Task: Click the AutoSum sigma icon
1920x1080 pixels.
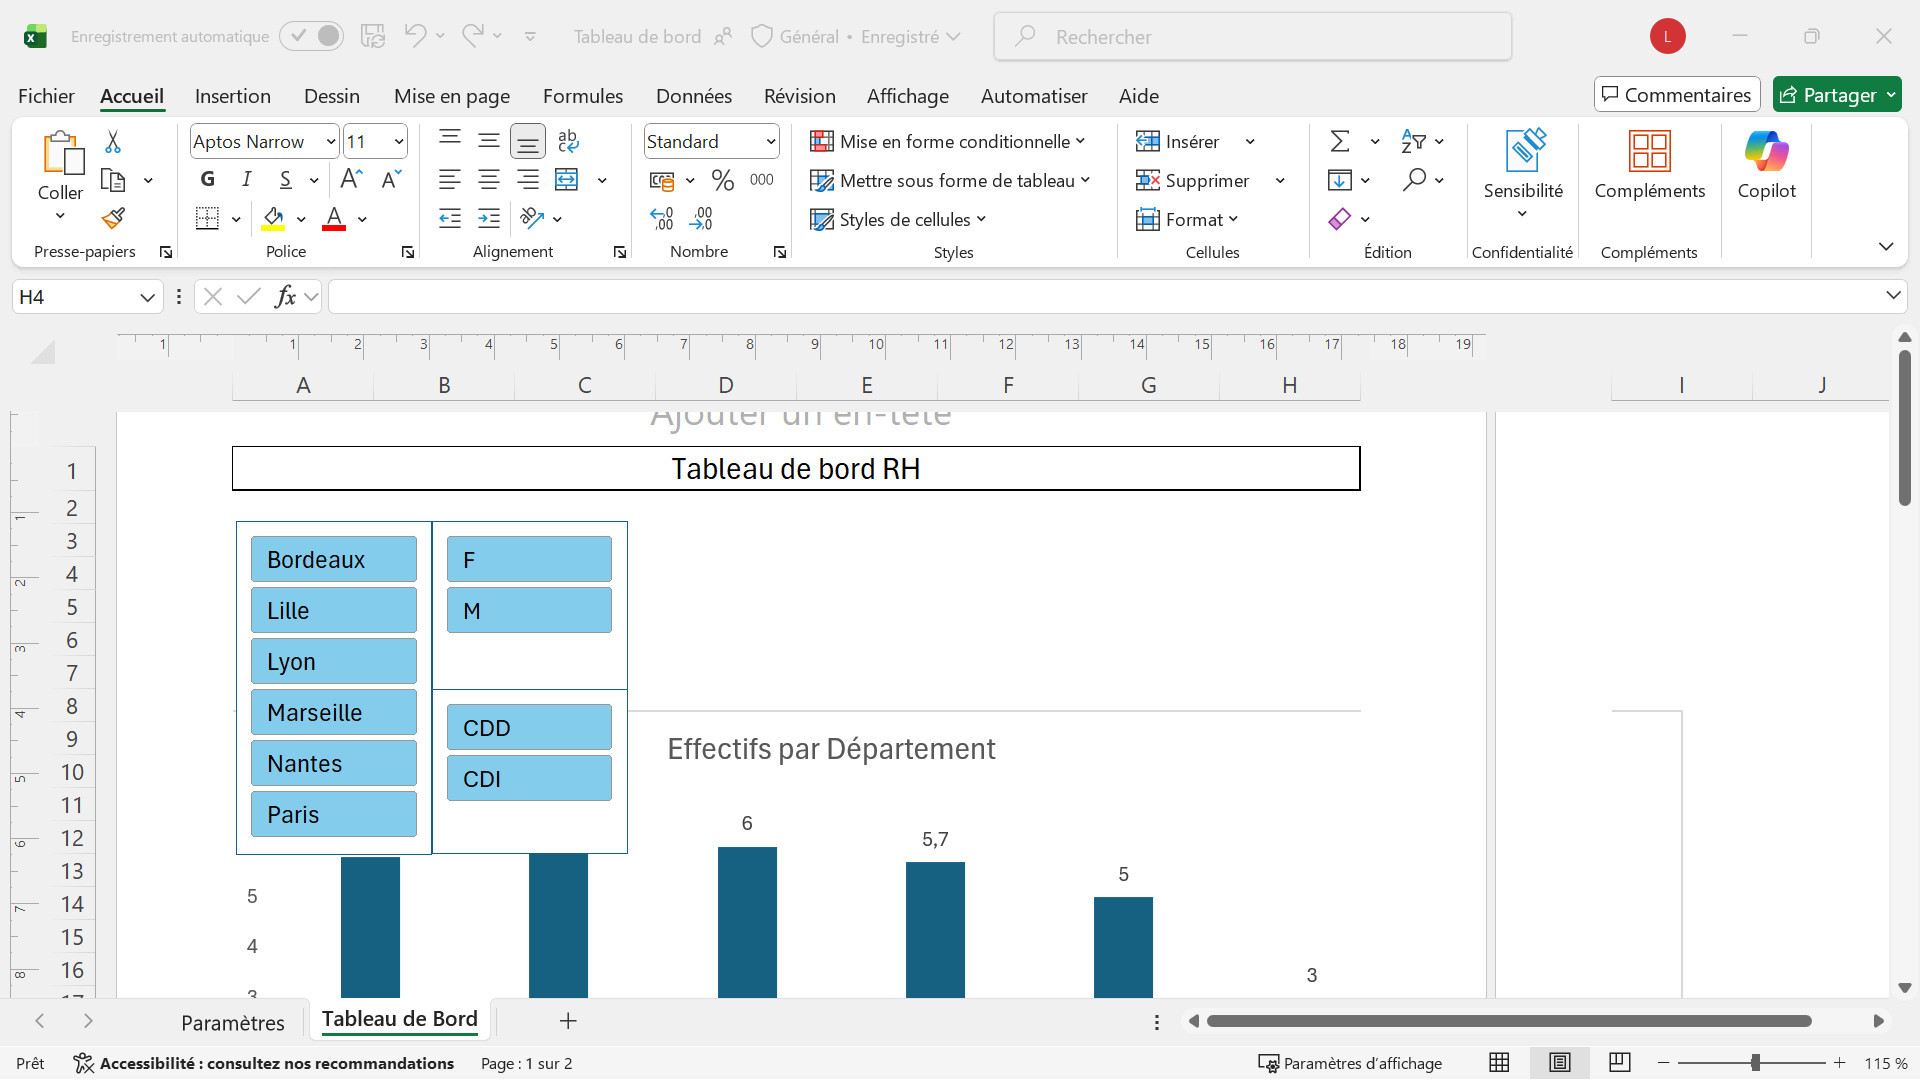Action: (x=1340, y=141)
